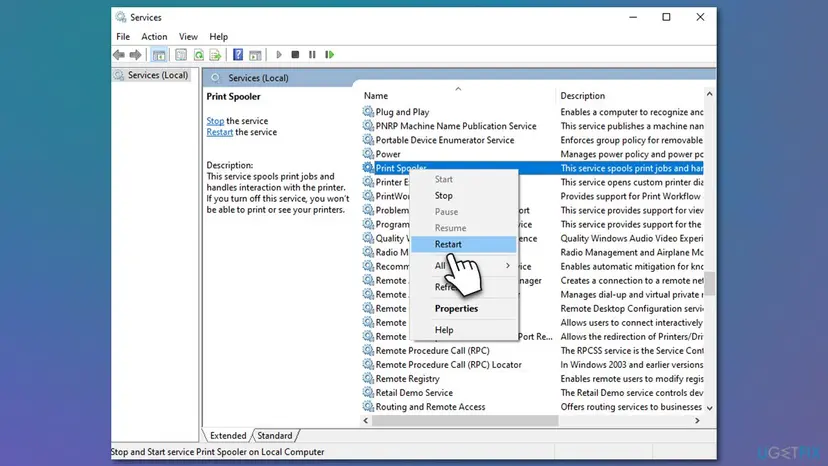This screenshot has height=466, width=828.
Task: Click the Stop Service square icon
Action: point(295,54)
